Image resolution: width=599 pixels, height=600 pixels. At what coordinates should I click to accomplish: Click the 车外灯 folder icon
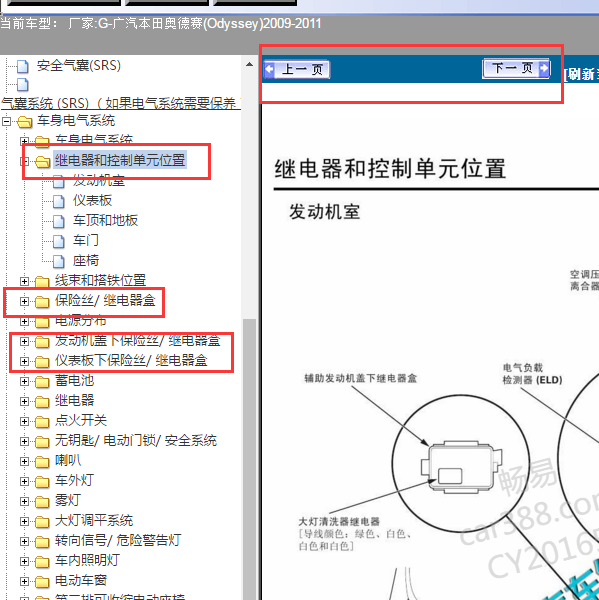[42, 481]
